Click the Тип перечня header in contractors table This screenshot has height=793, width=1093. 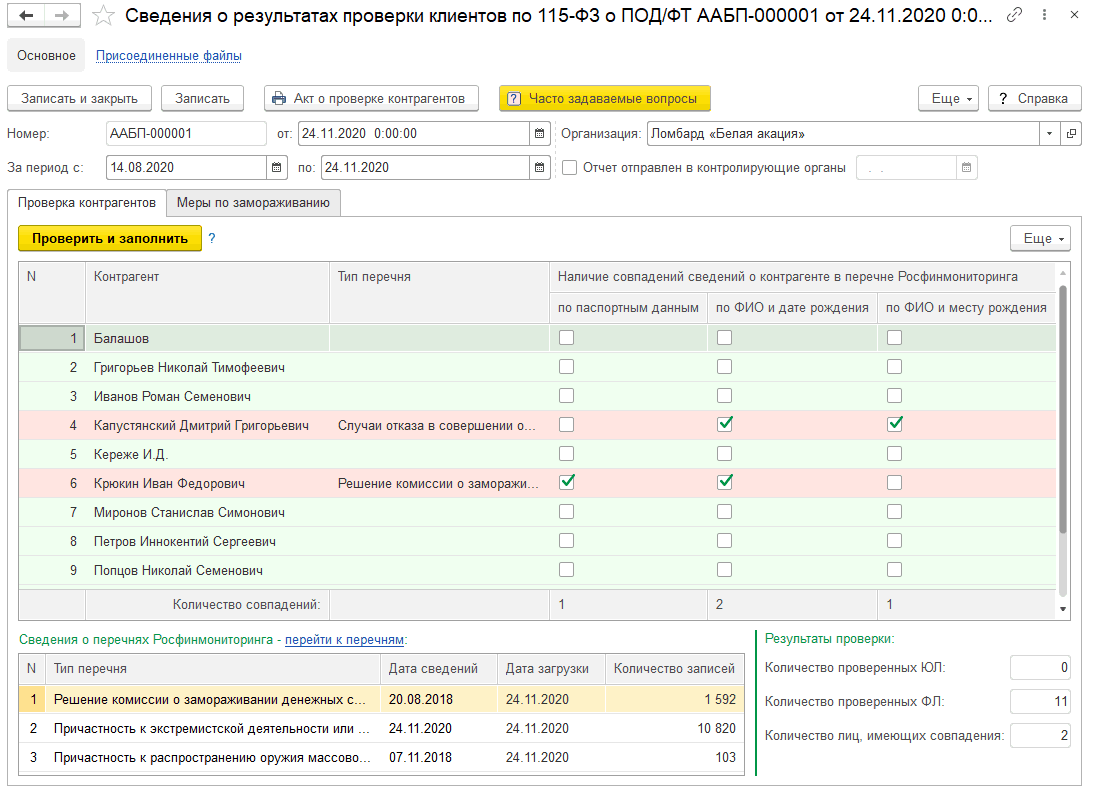click(x=439, y=292)
